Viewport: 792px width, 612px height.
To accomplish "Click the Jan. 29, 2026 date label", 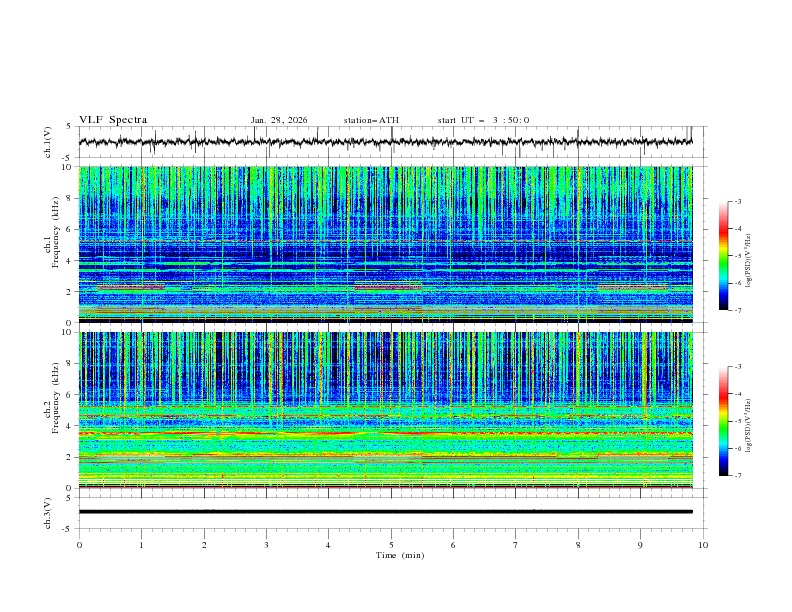I will pyautogui.click(x=279, y=120).
